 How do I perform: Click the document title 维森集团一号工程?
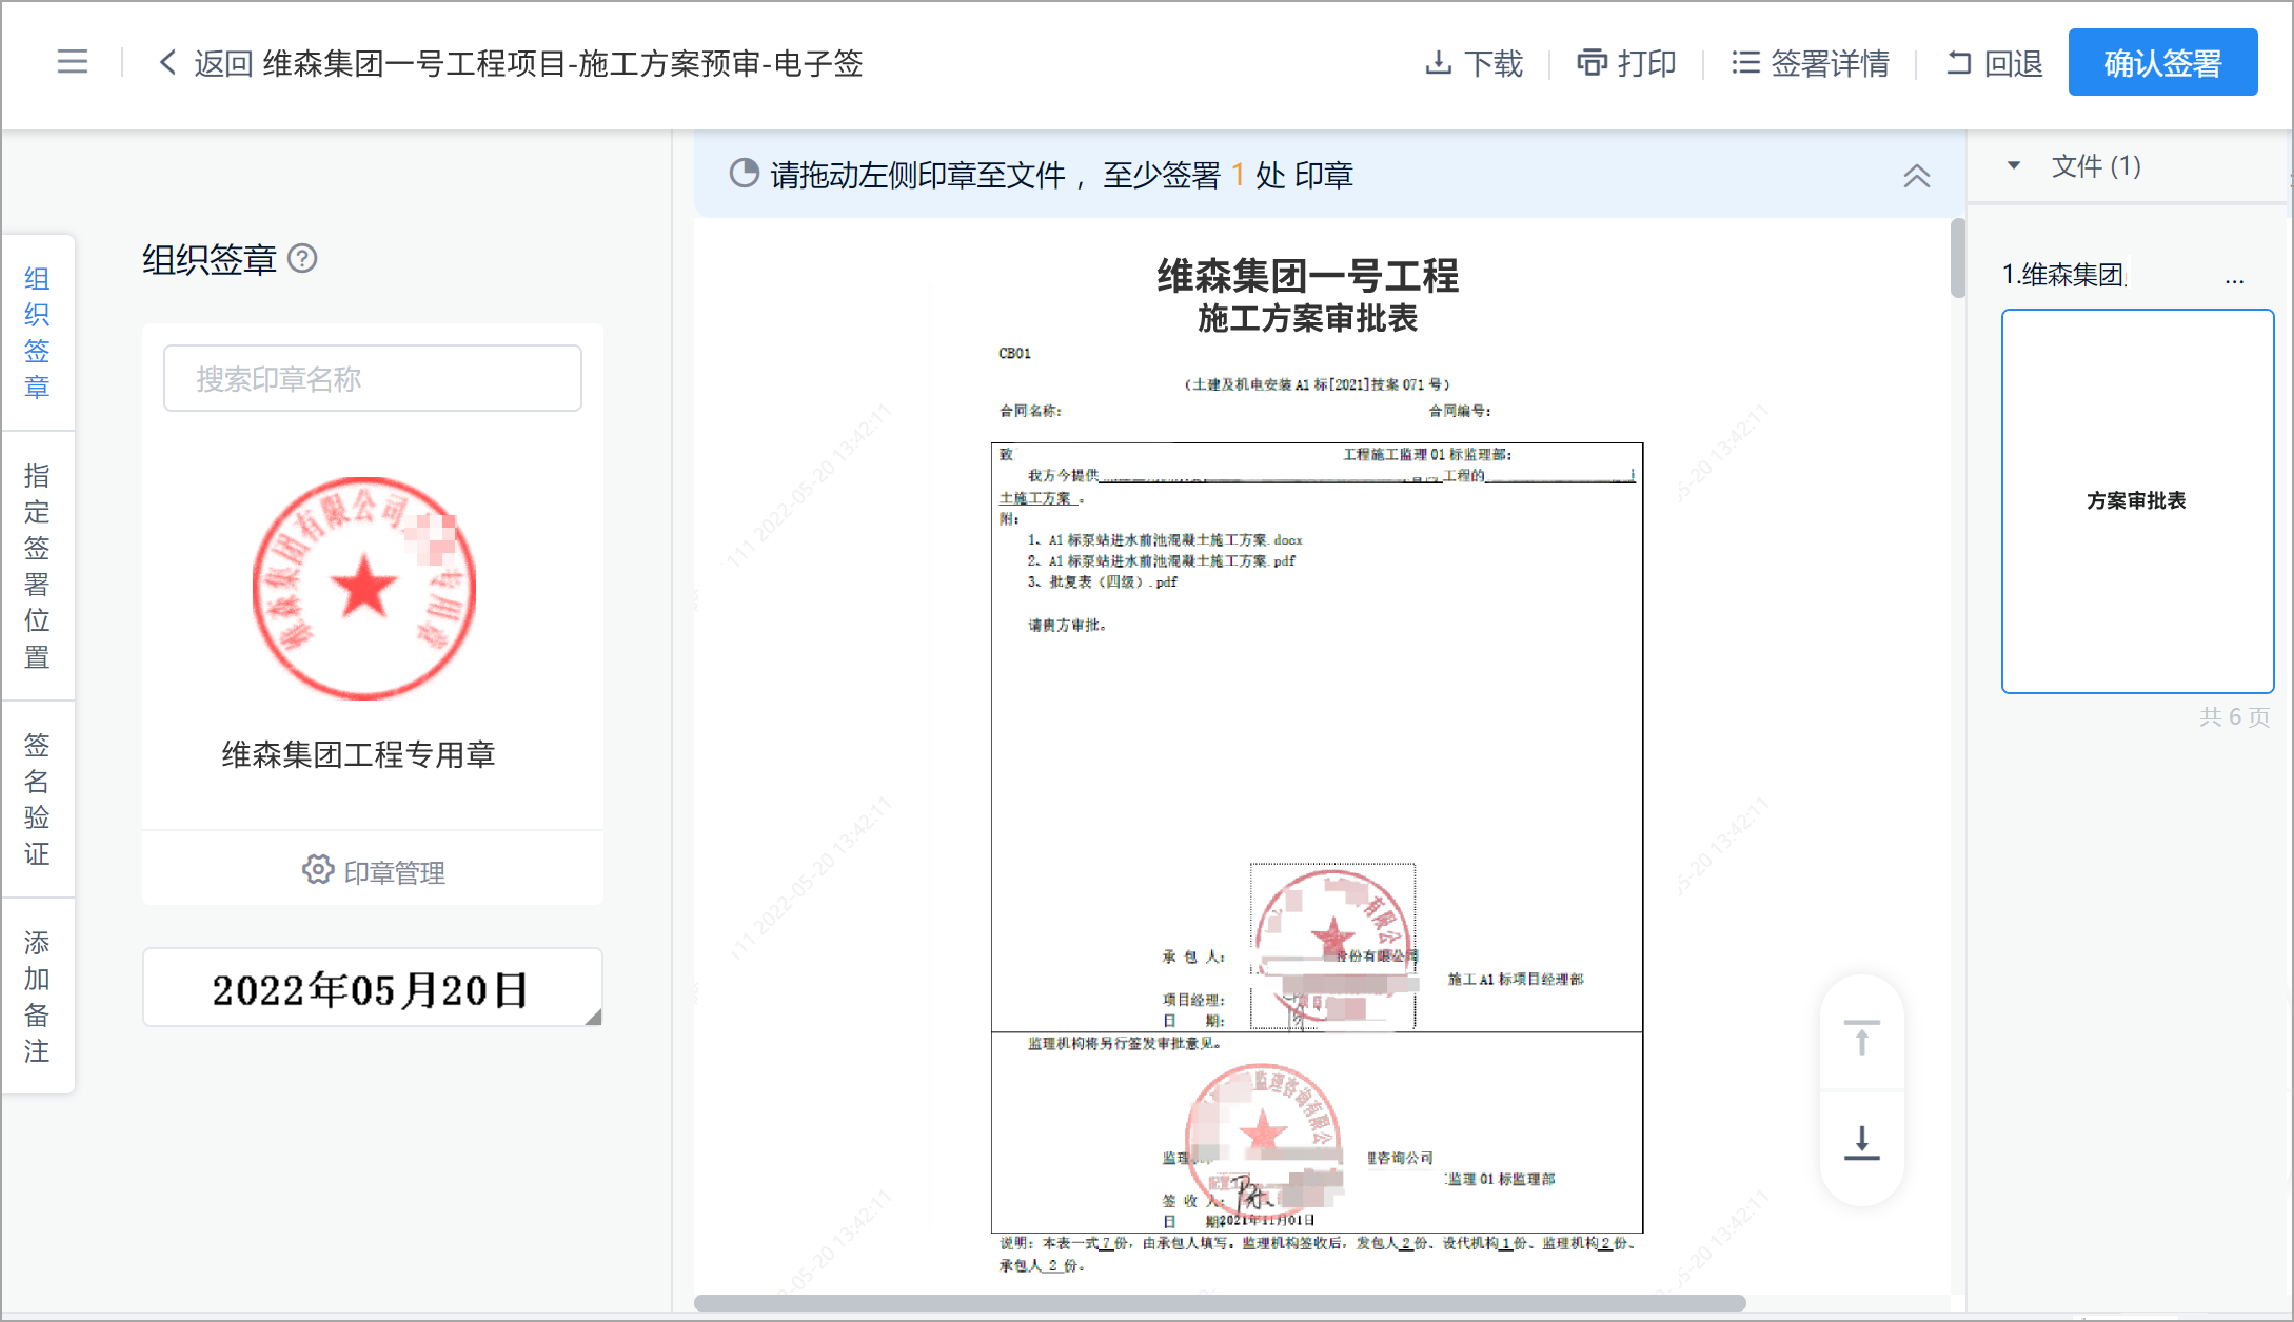pos(1308,276)
